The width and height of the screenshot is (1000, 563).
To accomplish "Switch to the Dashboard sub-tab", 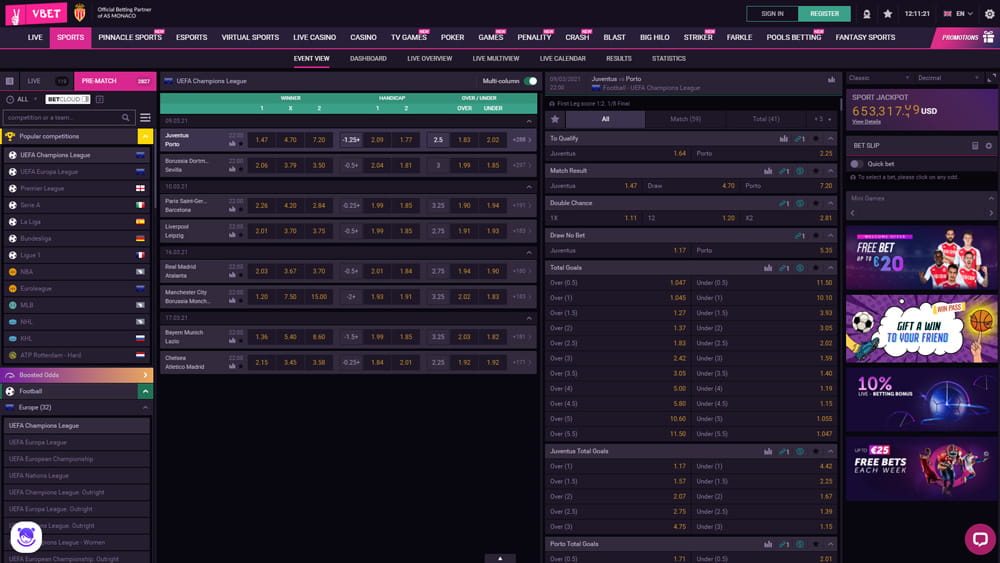I will (368, 59).
